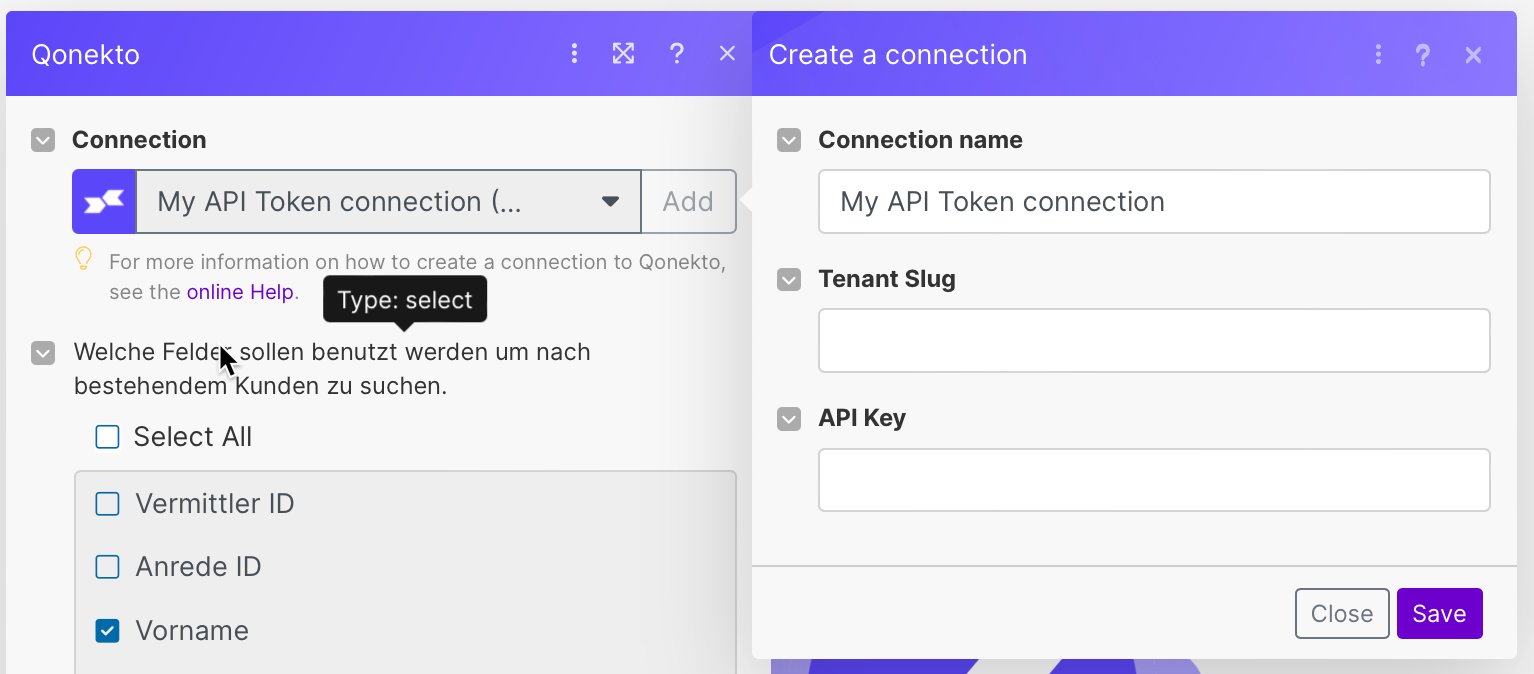The image size is (1534, 674).
Task: Click the Connection name input field
Action: point(1154,202)
